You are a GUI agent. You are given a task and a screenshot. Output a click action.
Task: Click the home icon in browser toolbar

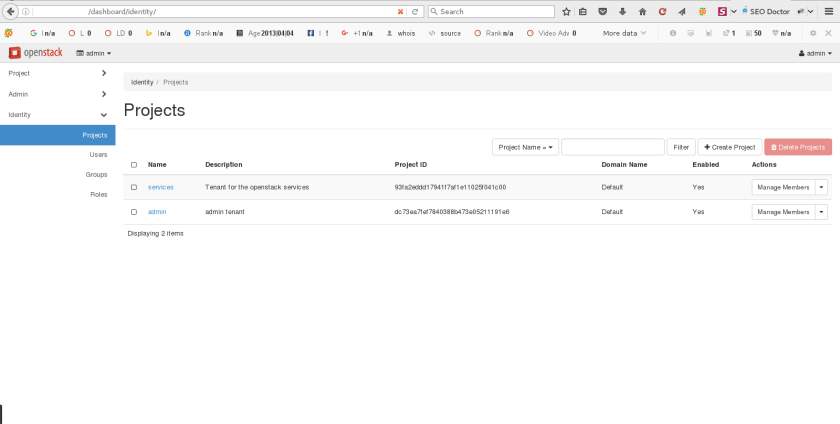[642, 11]
